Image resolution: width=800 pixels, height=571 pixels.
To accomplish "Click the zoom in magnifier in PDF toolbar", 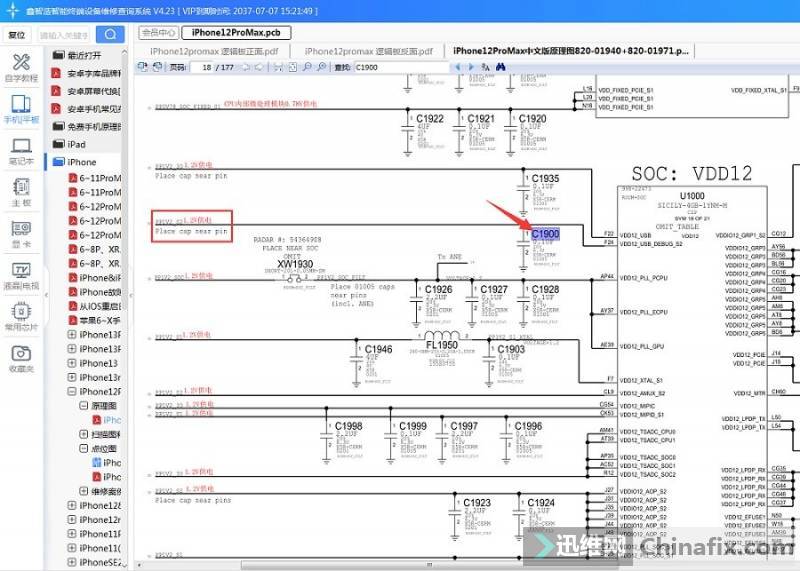I will tap(307, 67).
